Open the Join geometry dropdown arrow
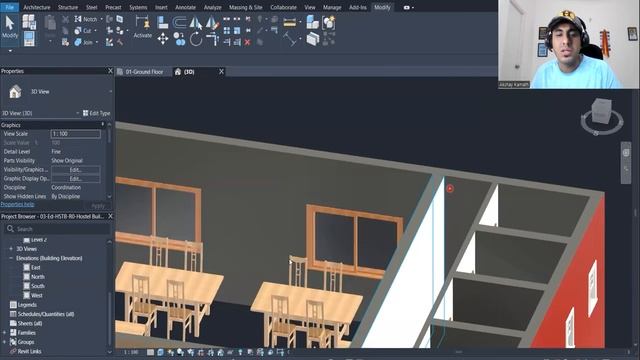The height and width of the screenshot is (360, 640). pos(97,42)
